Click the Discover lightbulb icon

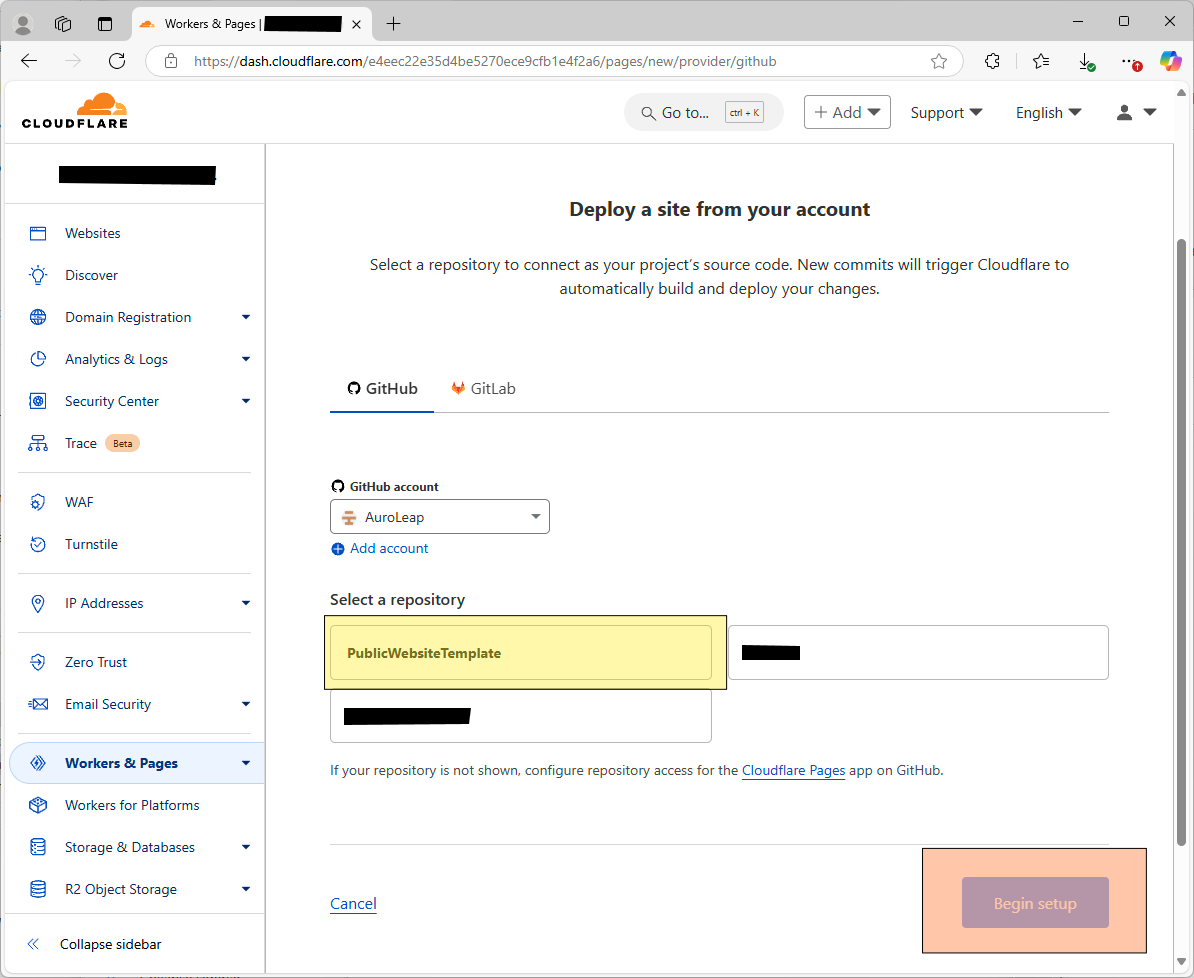tap(38, 275)
